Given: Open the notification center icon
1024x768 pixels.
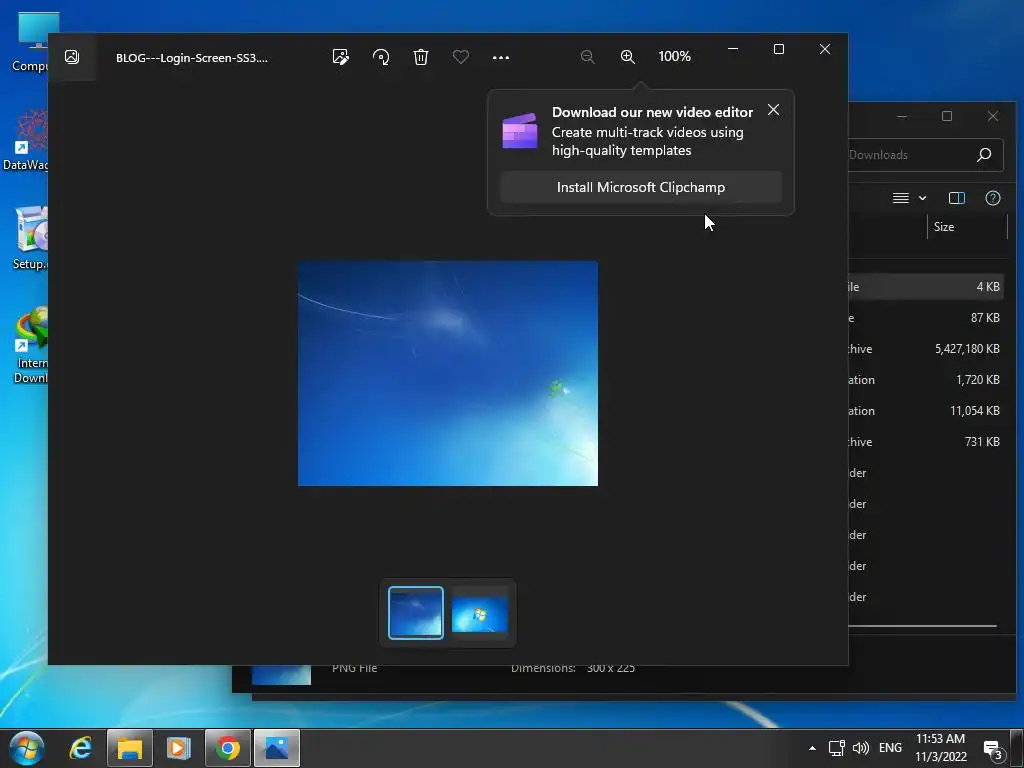Looking at the screenshot, I should 993,750.
